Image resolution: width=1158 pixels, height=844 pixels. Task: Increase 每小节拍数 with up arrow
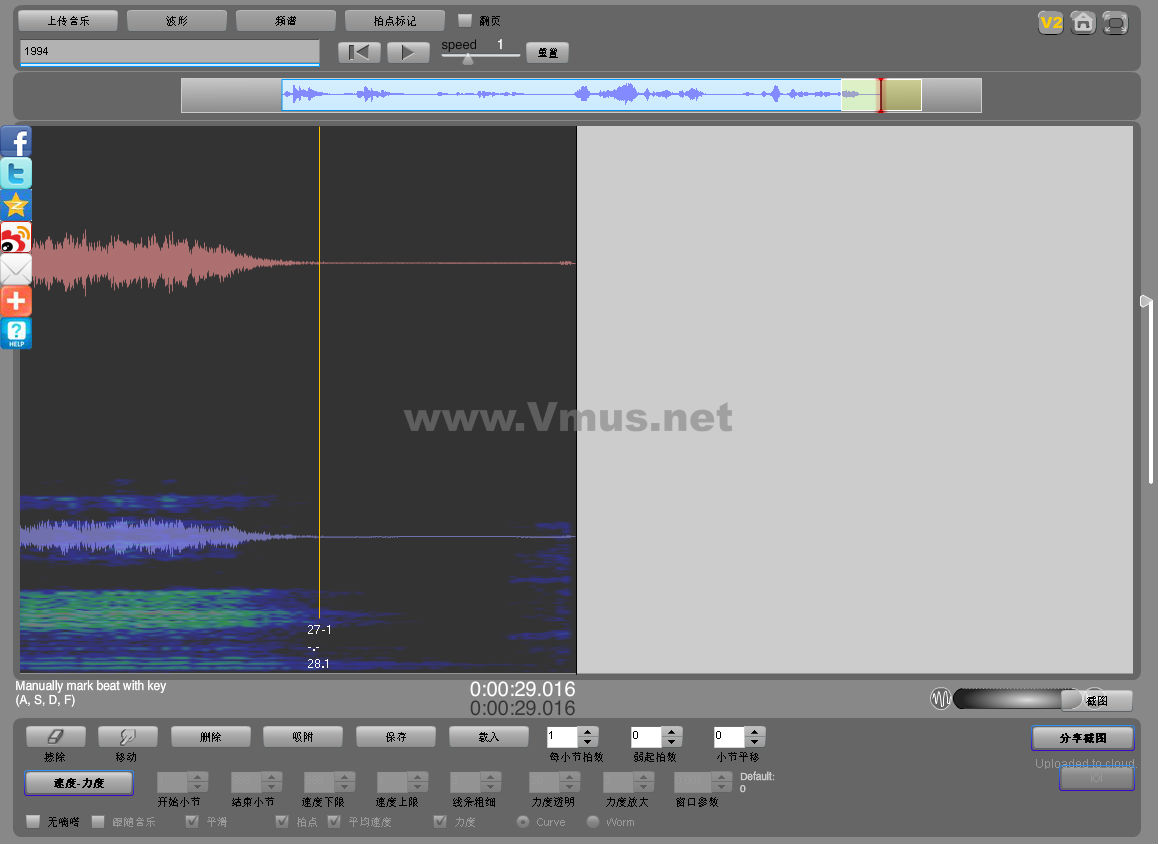tap(588, 732)
